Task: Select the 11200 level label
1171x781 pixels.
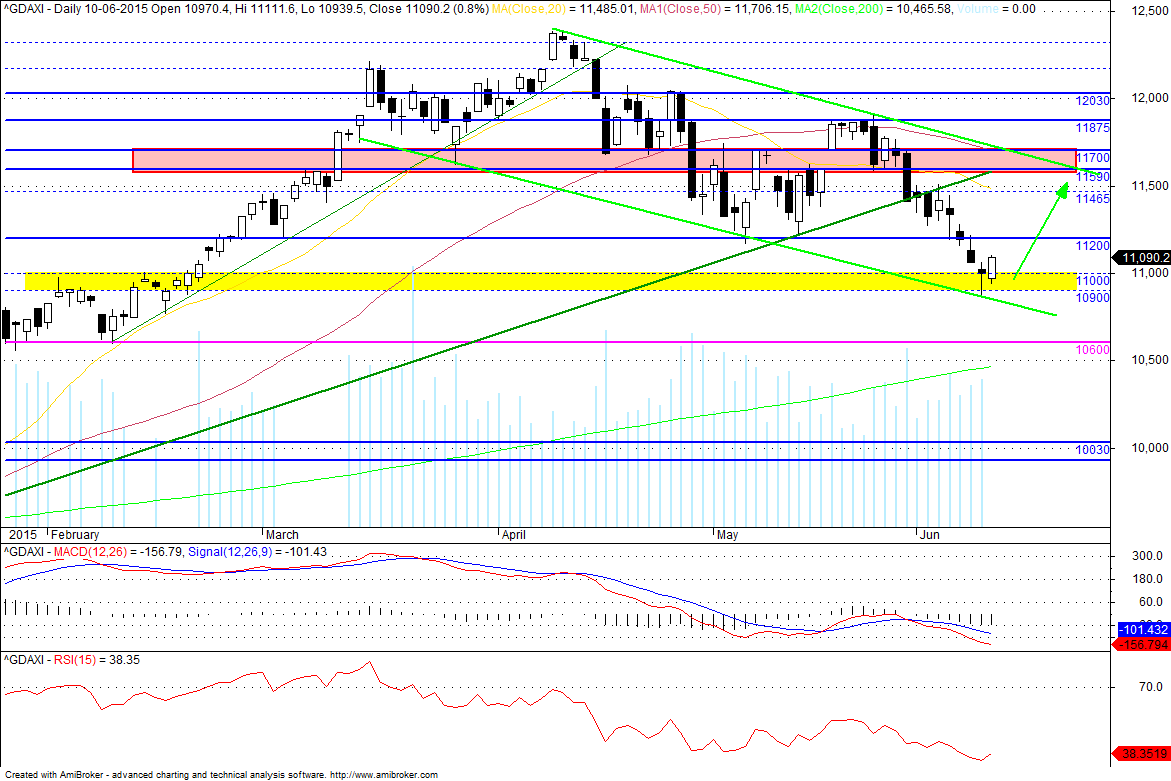Action: (x=1093, y=246)
